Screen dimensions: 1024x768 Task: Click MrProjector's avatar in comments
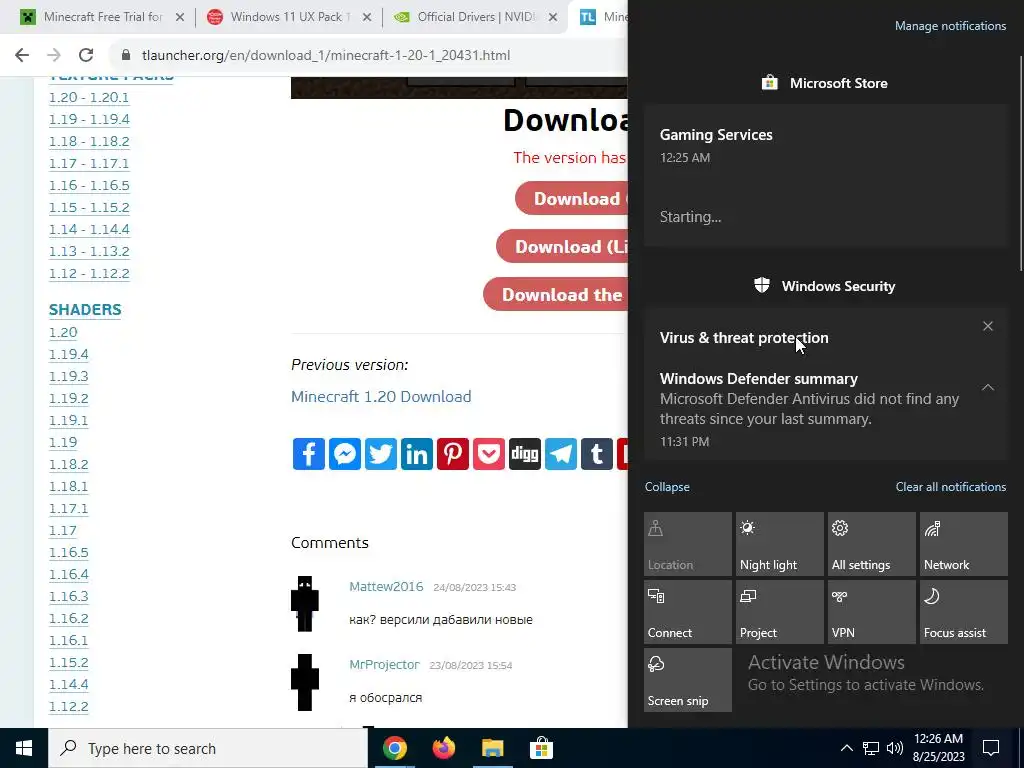tap(304, 682)
